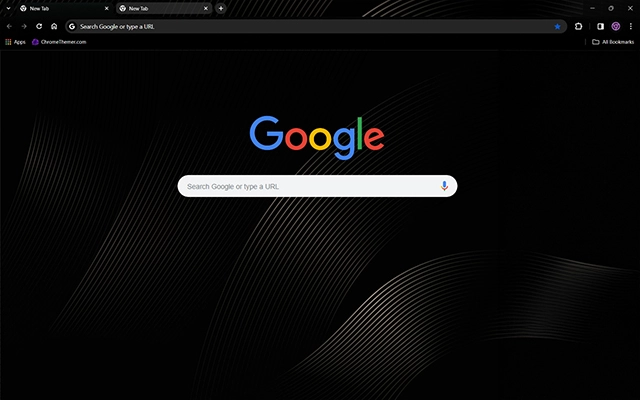This screenshot has height=400, width=640.
Task: Close the second New Tab
Action: [x=206, y=8]
